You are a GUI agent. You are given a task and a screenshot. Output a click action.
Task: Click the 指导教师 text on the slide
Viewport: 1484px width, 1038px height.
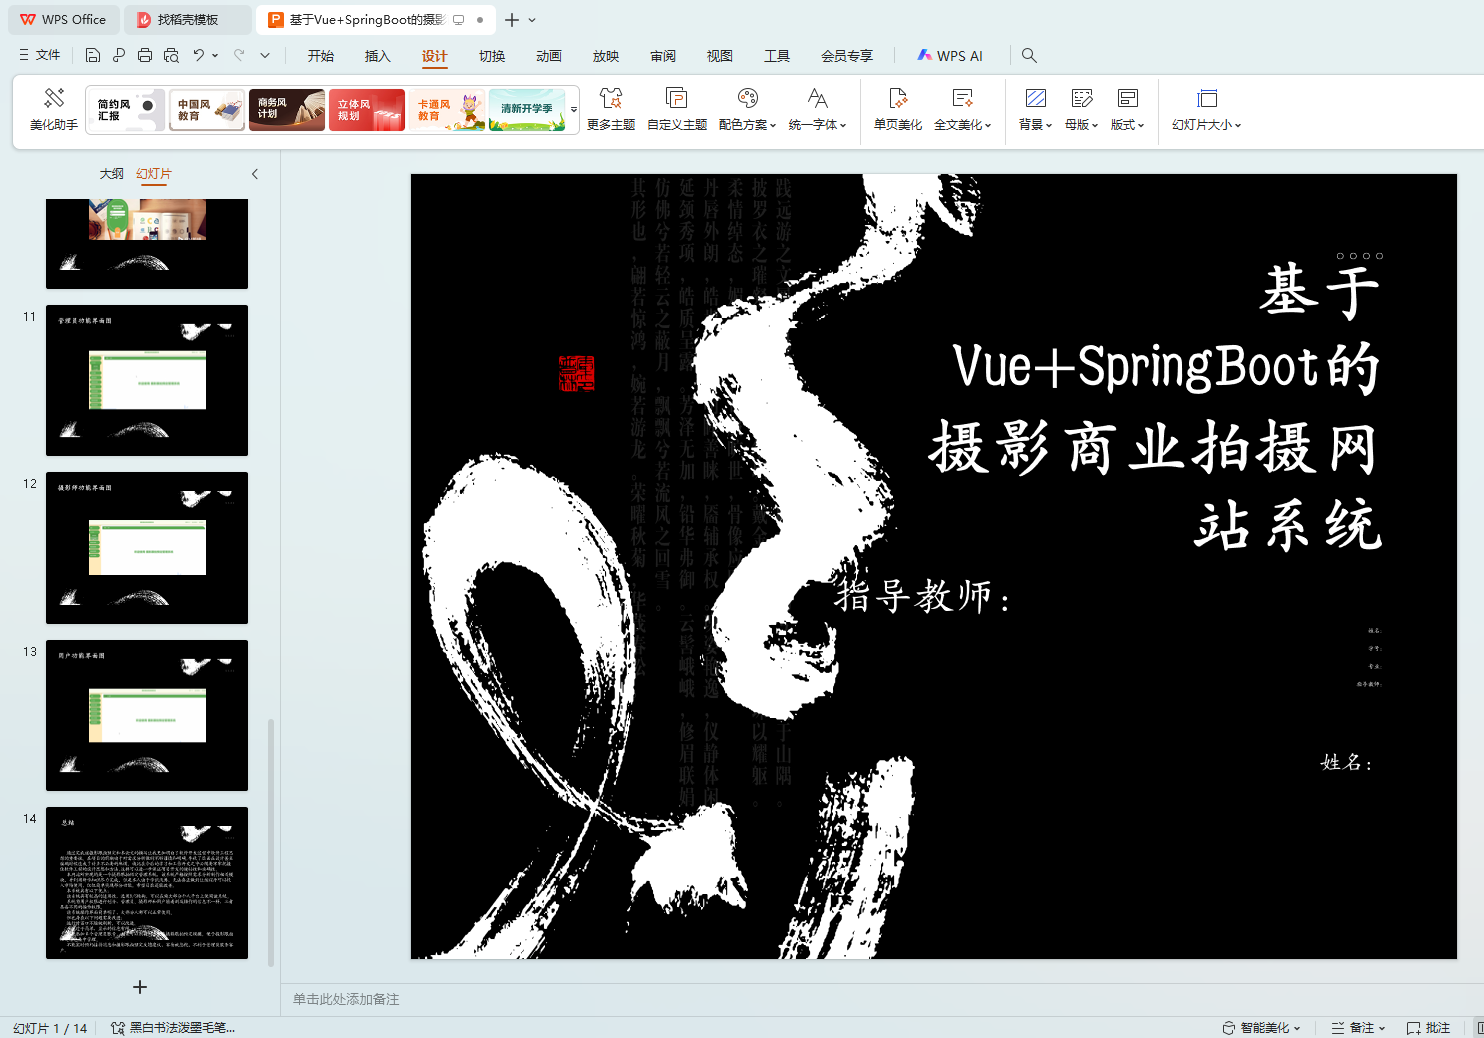pyautogui.click(x=923, y=596)
